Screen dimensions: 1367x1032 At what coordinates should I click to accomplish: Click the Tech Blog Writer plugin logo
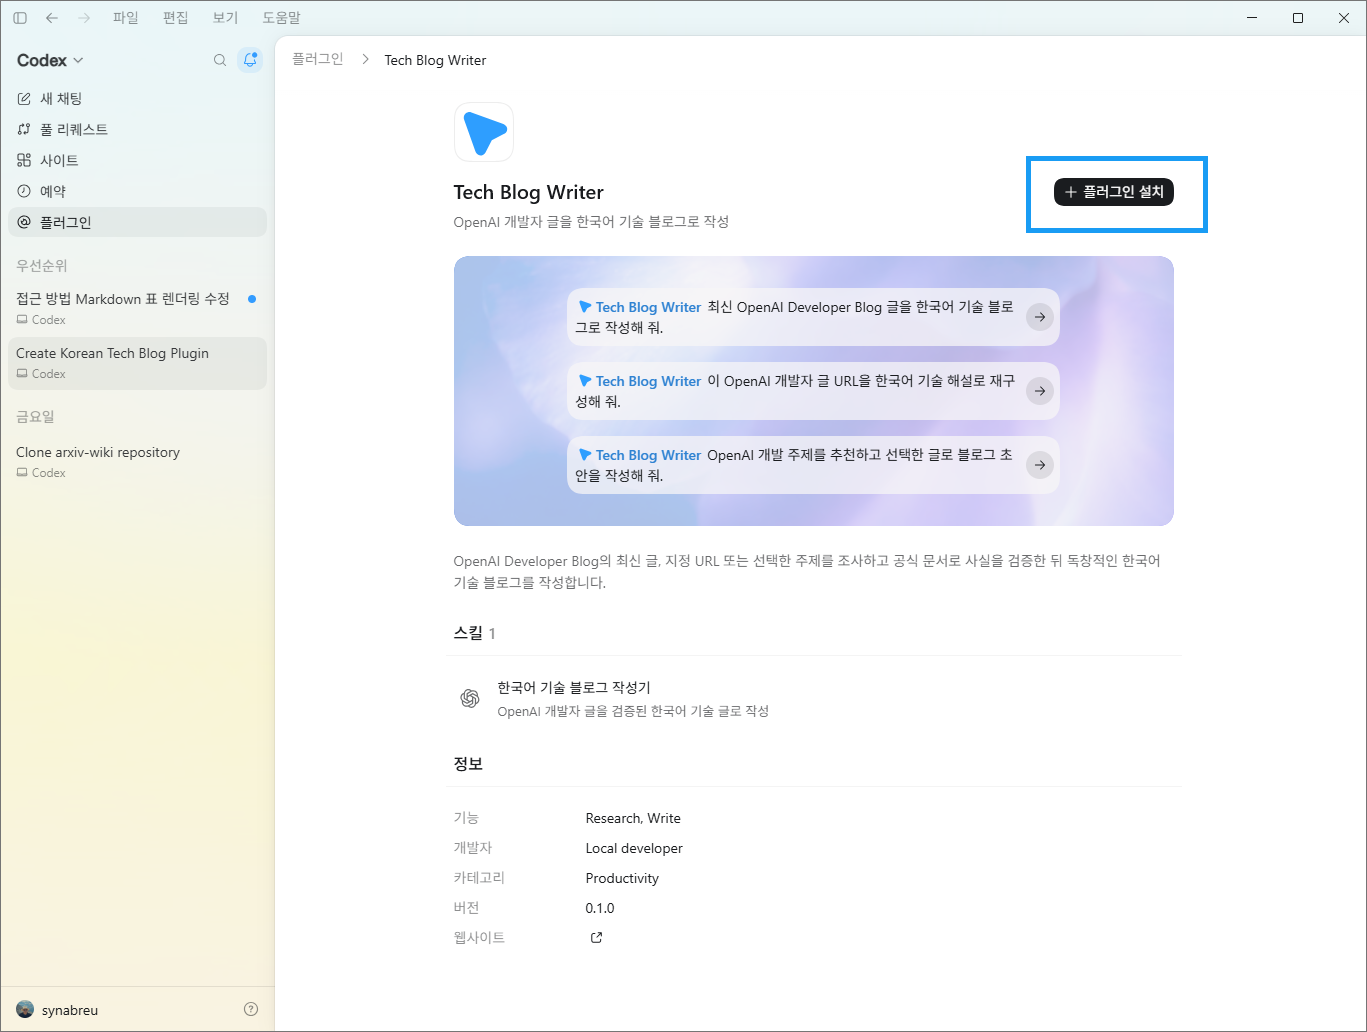(484, 132)
